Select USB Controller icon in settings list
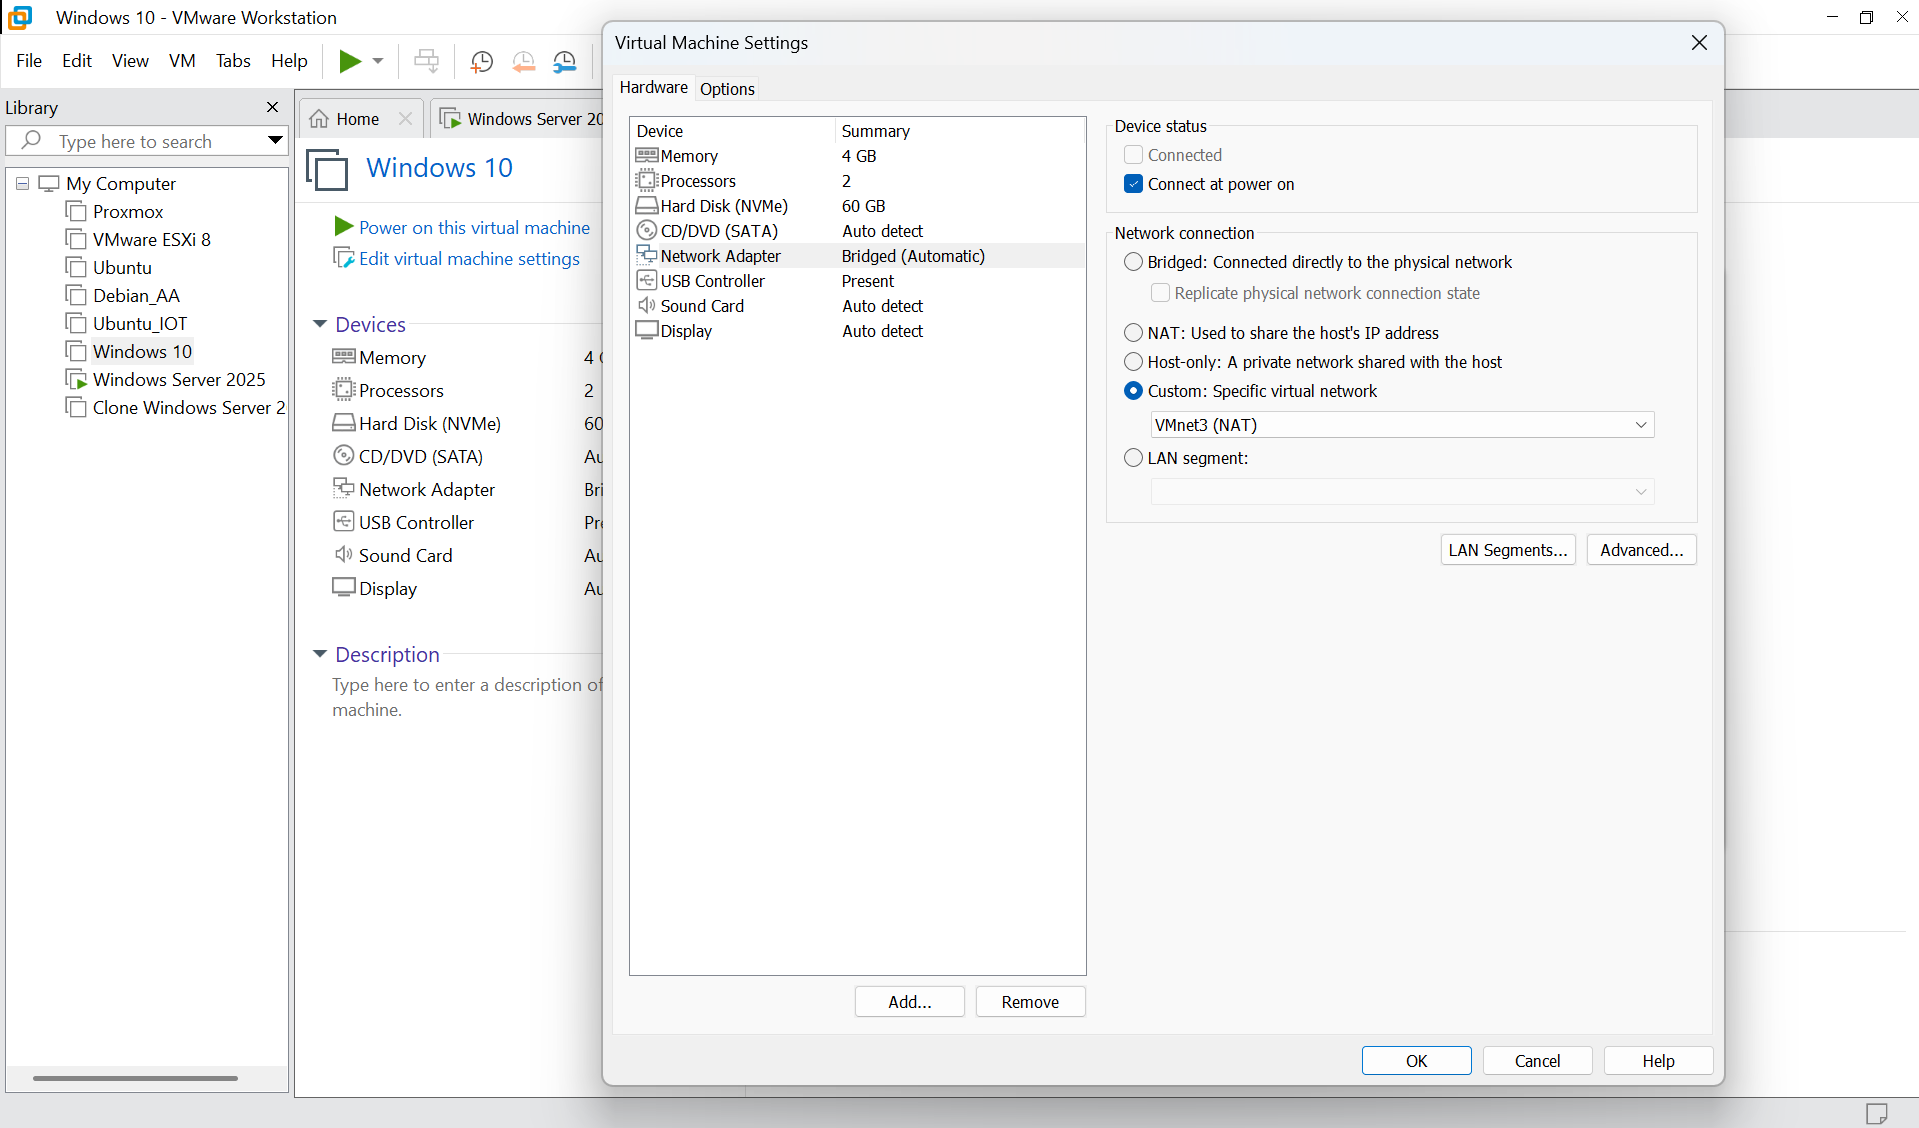Image resolution: width=1919 pixels, height=1128 pixels. click(x=647, y=281)
